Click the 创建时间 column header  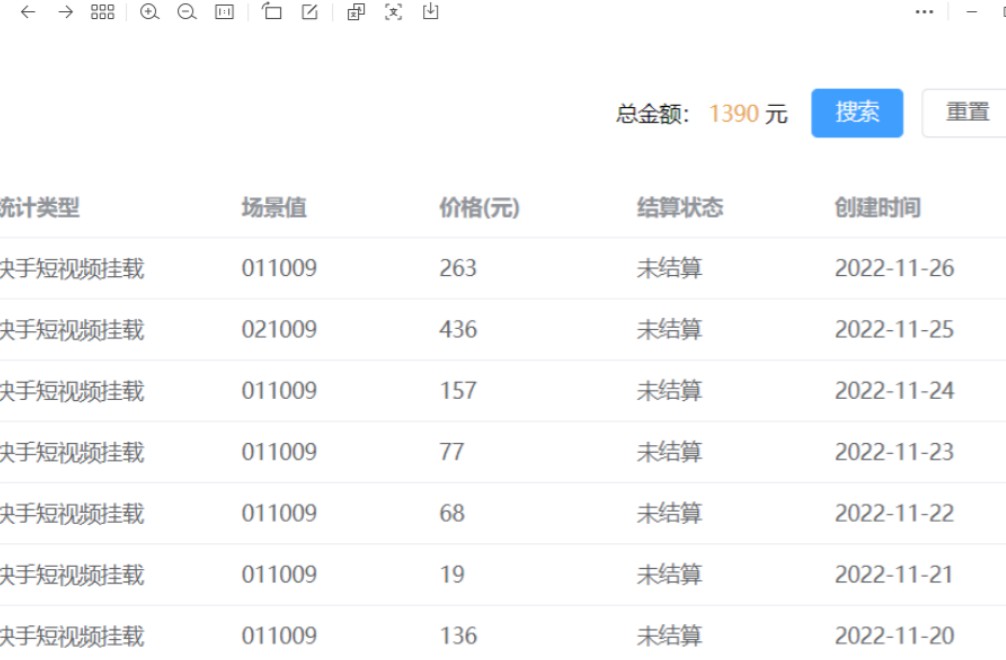(878, 208)
